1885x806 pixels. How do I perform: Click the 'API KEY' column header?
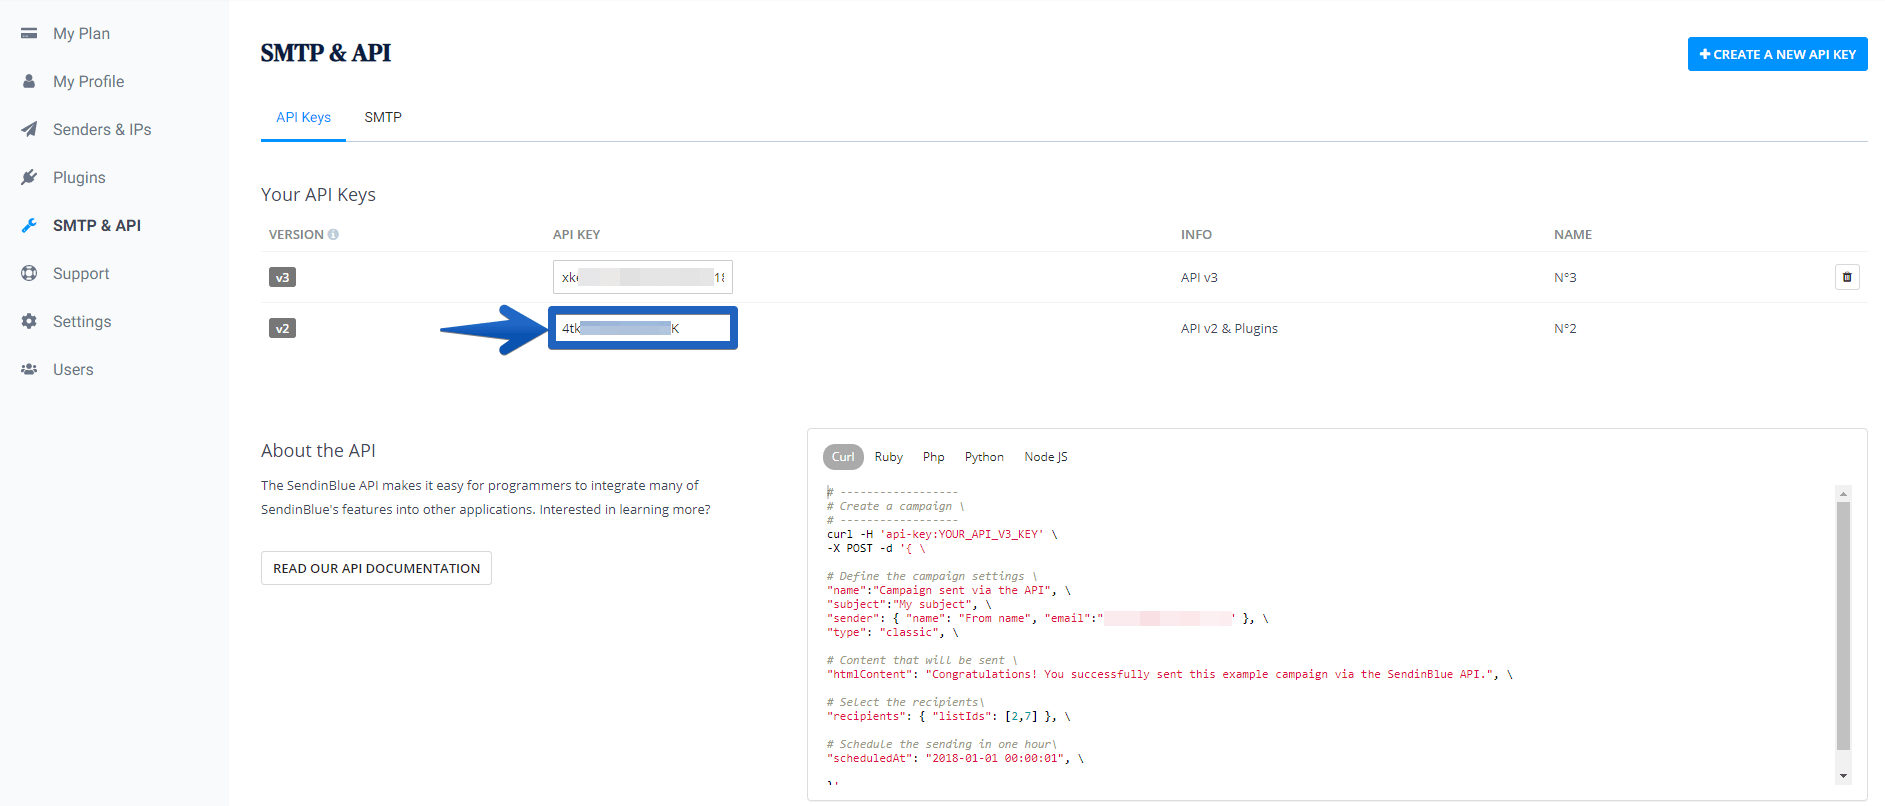pyautogui.click(x=576, y=234)
